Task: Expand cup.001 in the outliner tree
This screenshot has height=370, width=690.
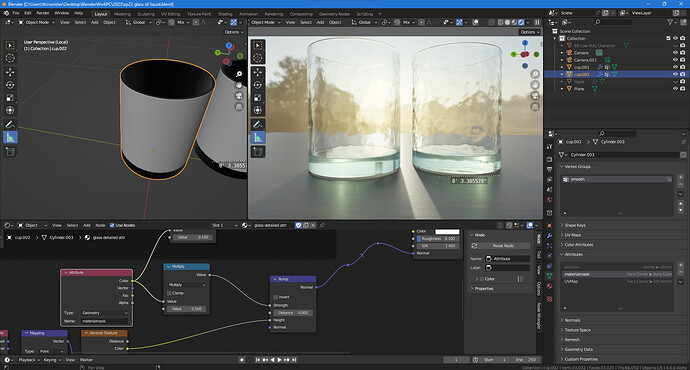Action: 562,67
